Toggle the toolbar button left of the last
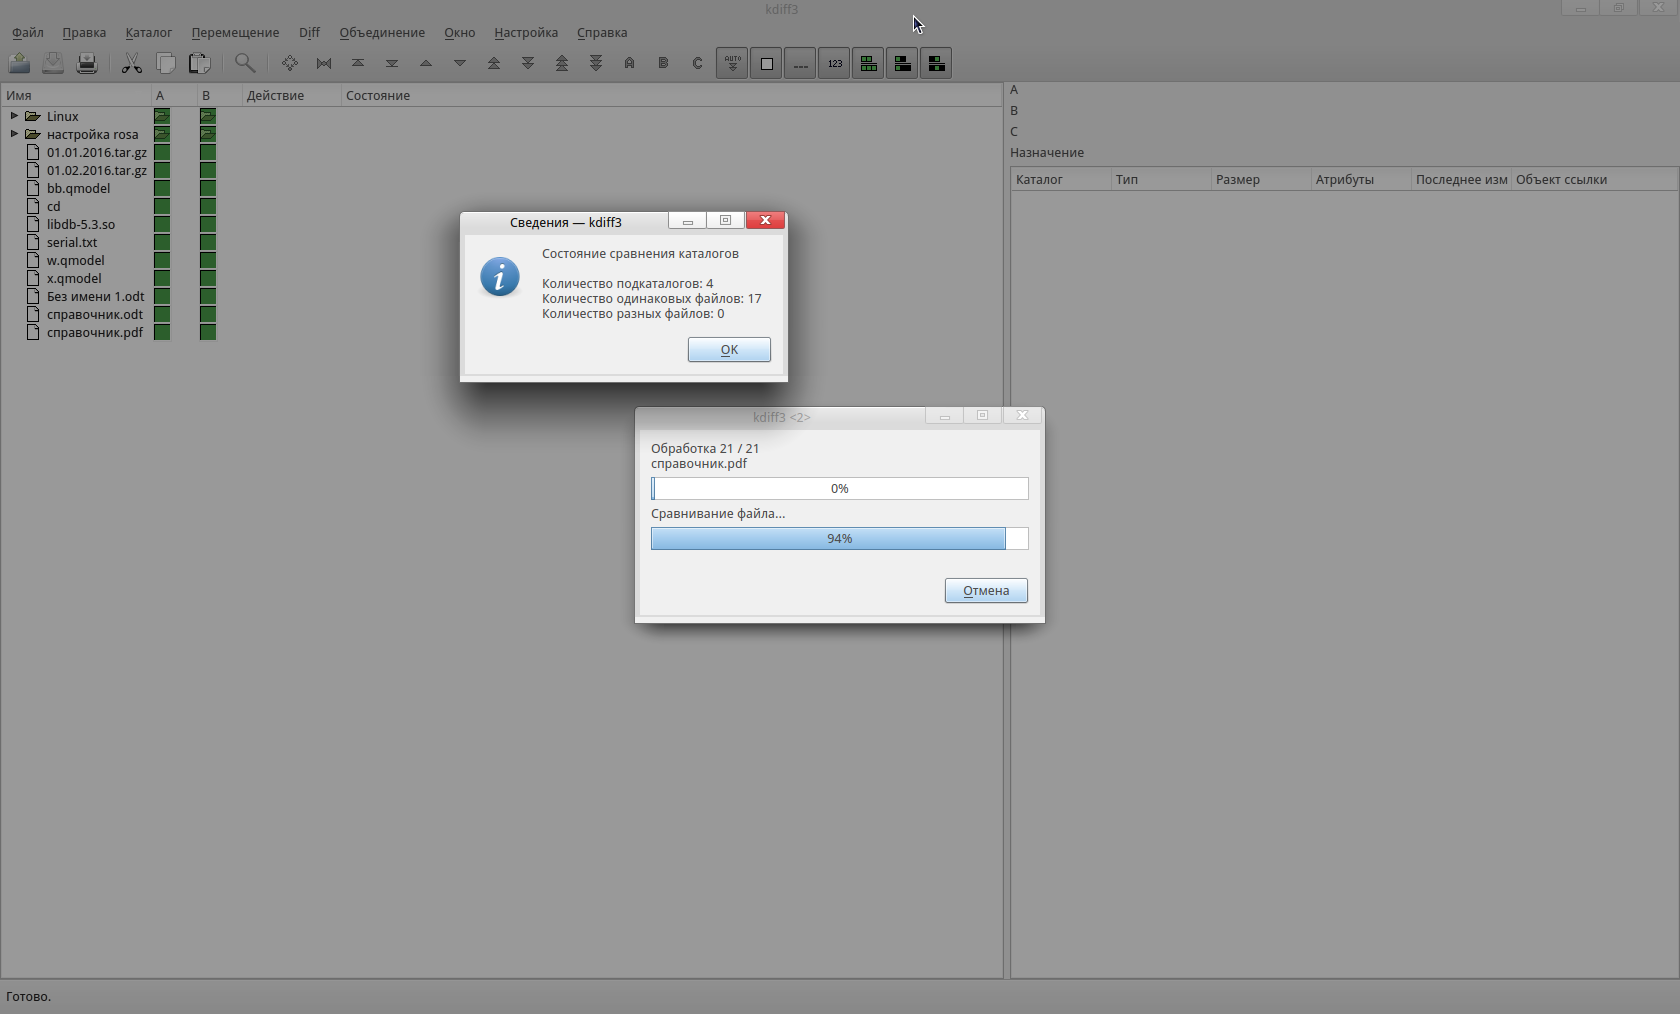Image resolution: width=1680 pixels, height=1014 pixels. coord(902,63)
